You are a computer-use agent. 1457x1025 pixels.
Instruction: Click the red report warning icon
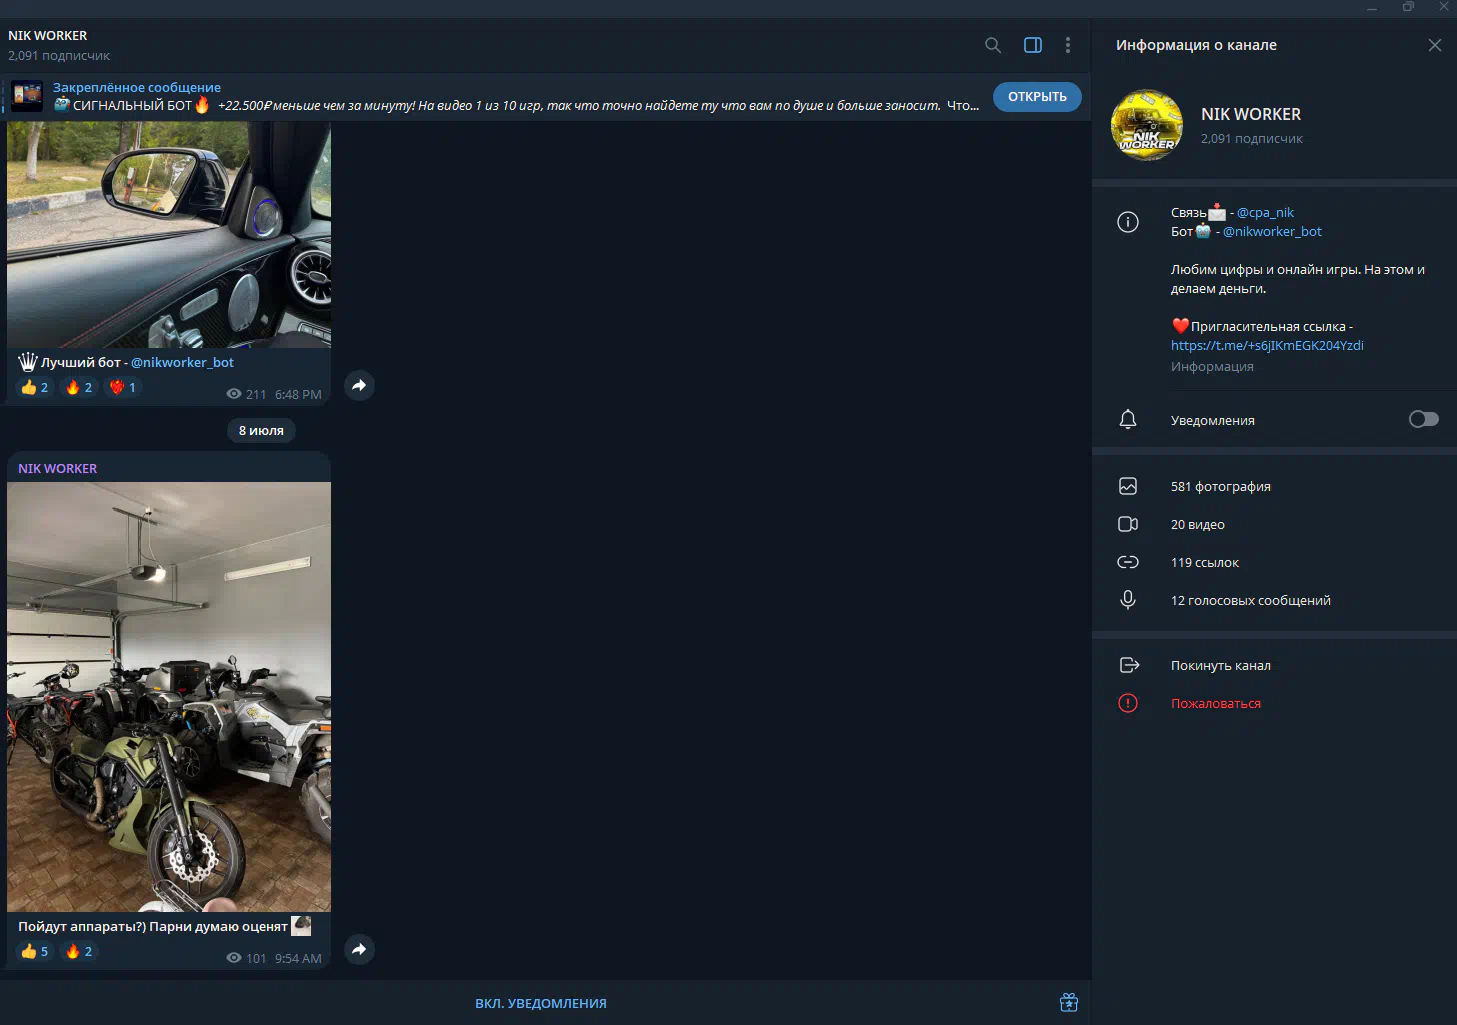click(1128, 703)
